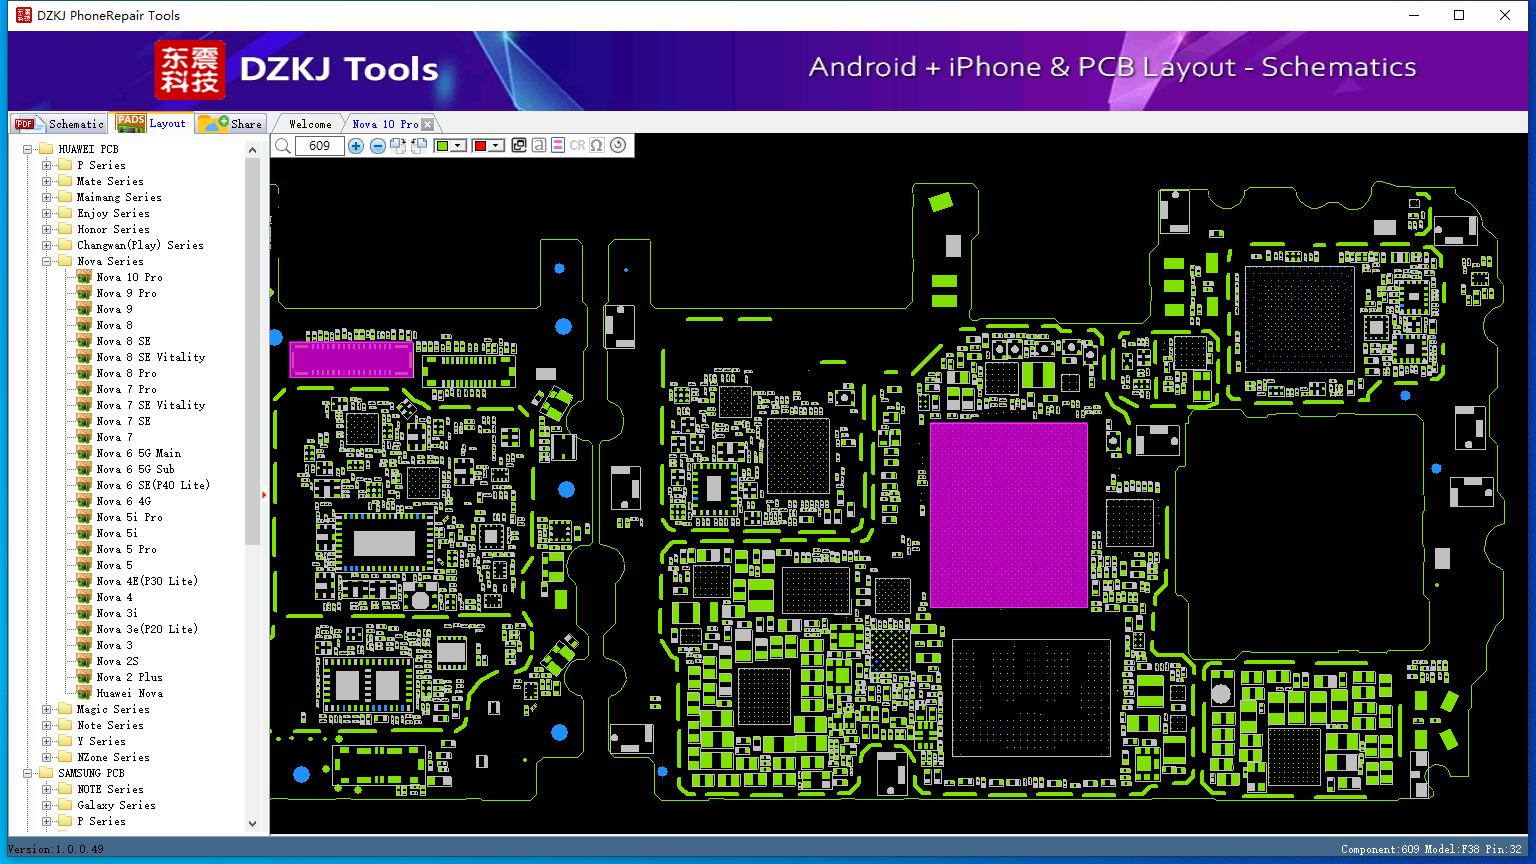Select Nova 4E(P30 Lite) entry
The image size is (1536, 864).
coord(146,581)
